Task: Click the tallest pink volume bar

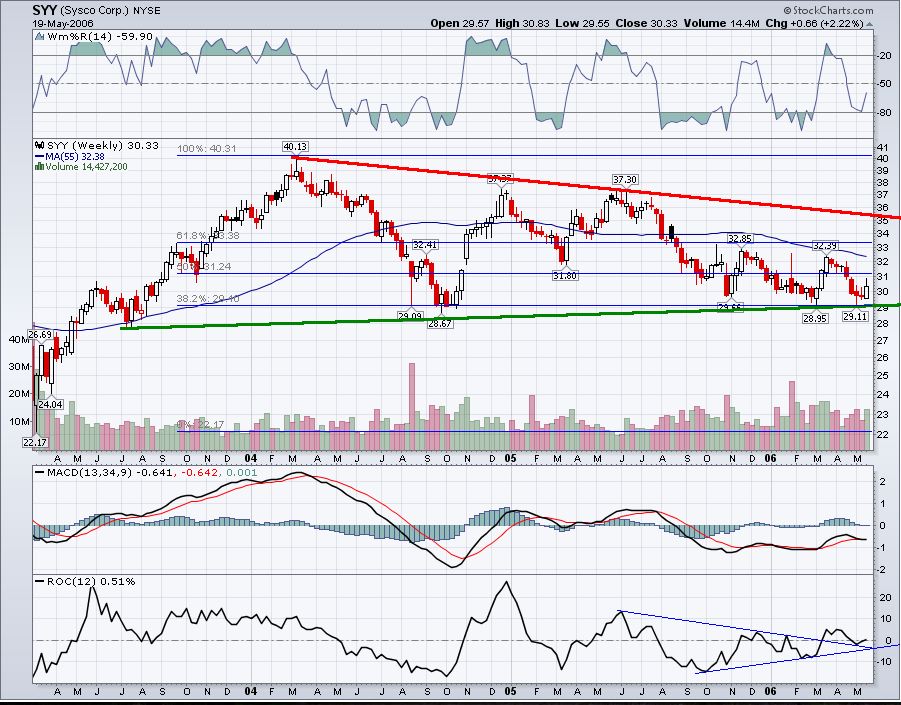Action: click(411, 406)
